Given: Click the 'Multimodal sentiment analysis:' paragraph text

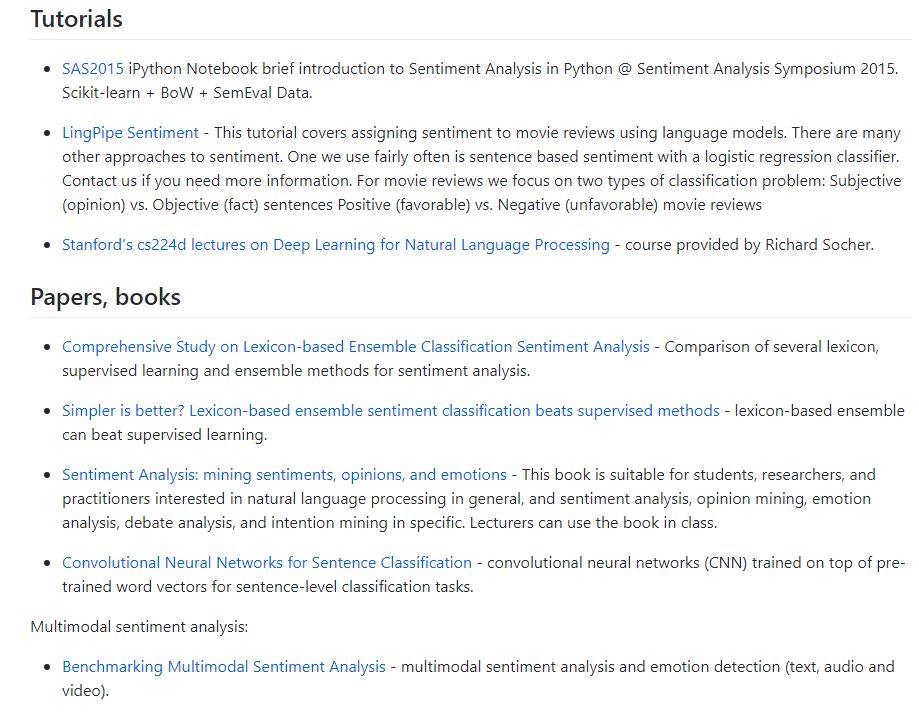Looking at the screenshot, I should [139, 627].
